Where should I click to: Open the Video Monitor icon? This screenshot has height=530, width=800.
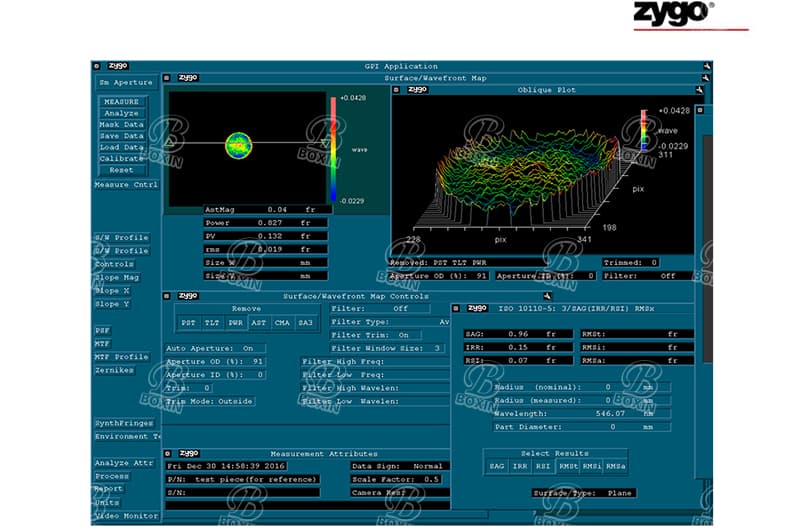click(126, 516)
